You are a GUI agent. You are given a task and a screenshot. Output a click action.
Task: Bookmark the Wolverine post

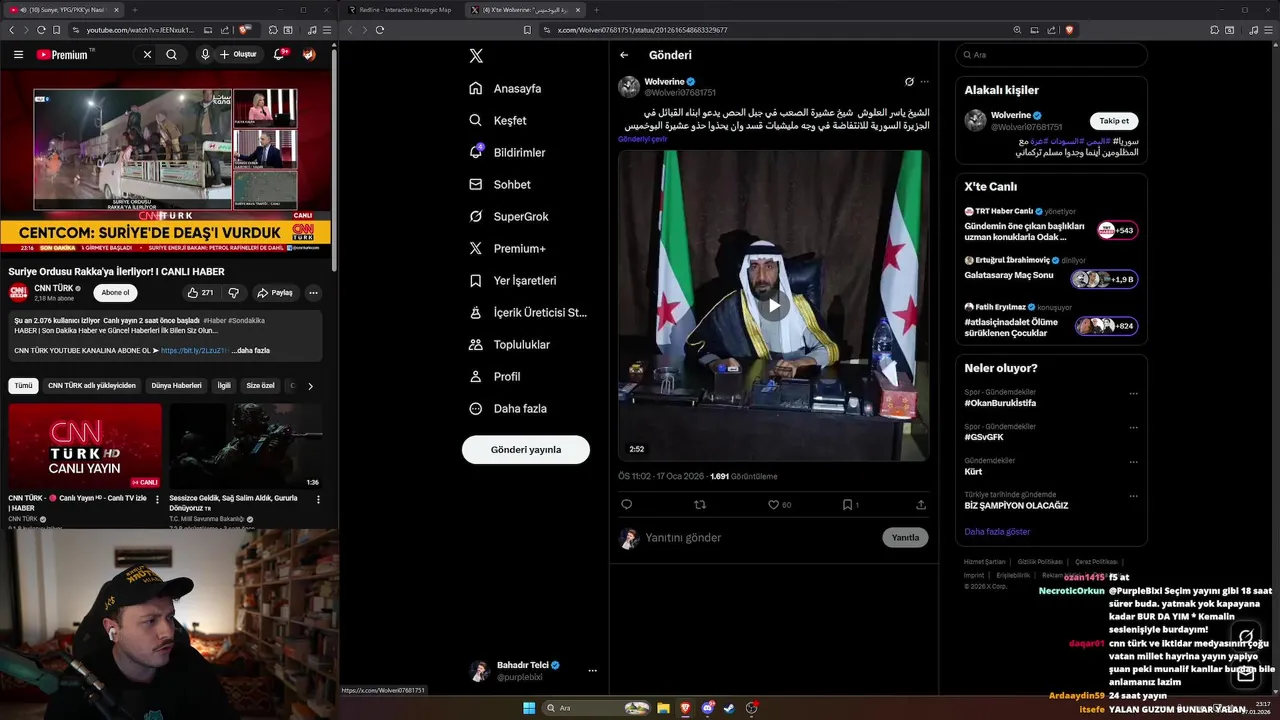point(846,505)
